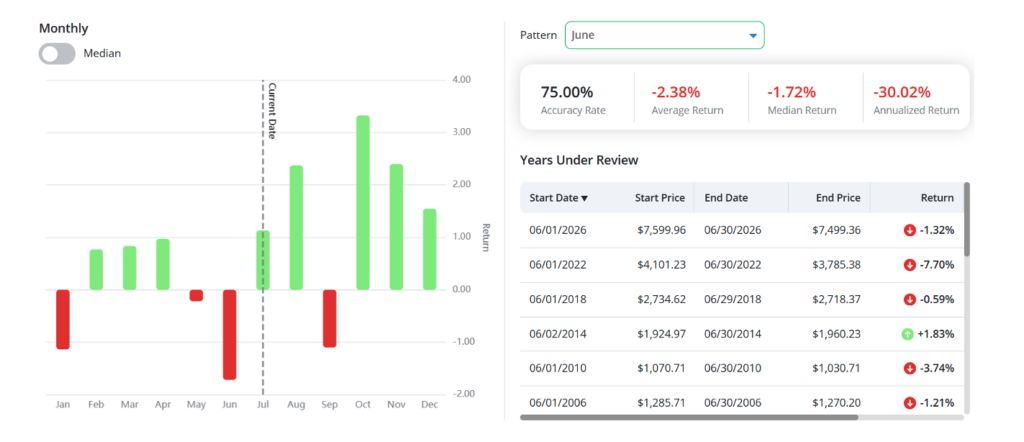Click the red down arrow icon for -1.21%
This screenshot has width=1024, height=442.
[x=909, y=403]
